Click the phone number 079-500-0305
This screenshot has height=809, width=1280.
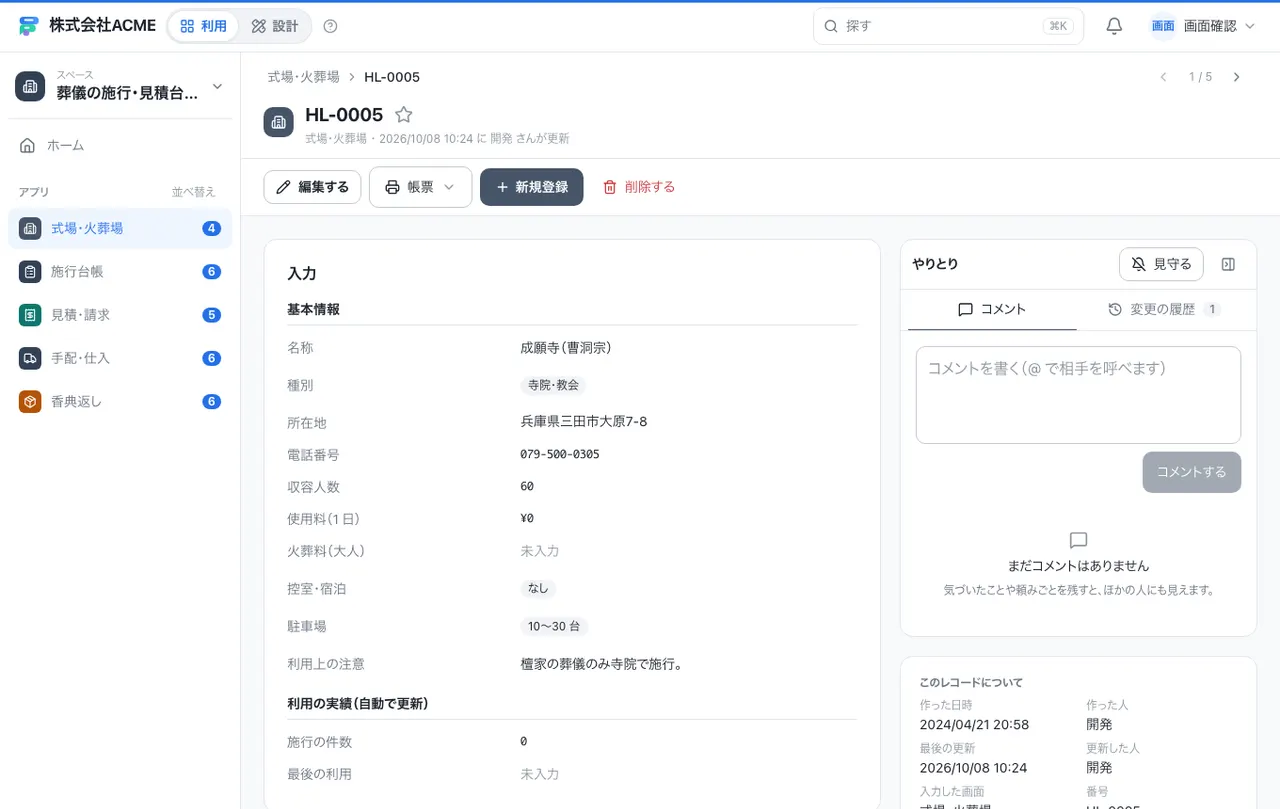[560, 454]
